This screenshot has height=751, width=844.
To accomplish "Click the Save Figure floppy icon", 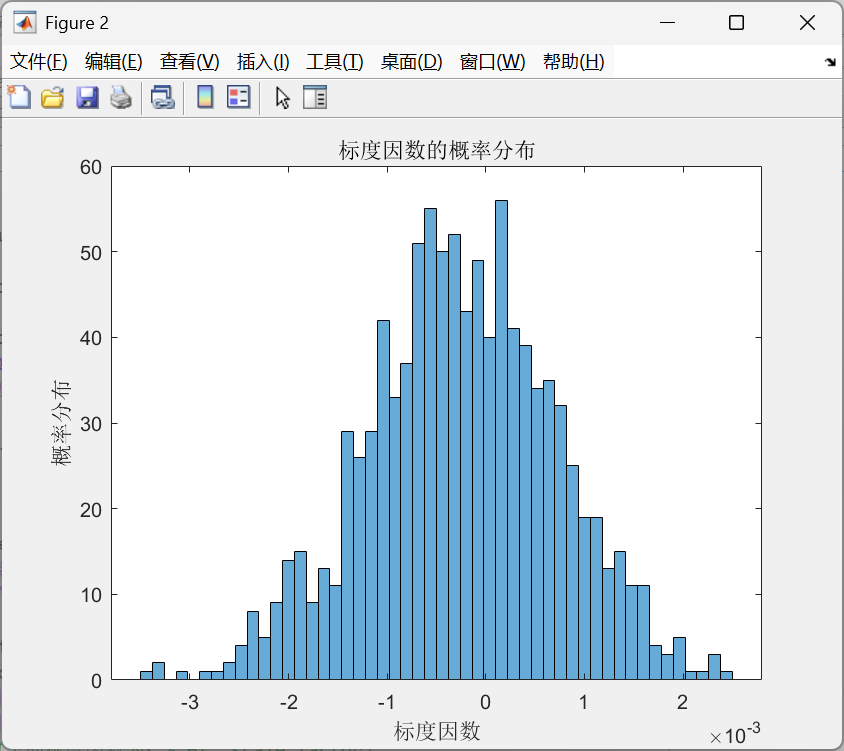I will pyautogui.click(x=87, y=97).
